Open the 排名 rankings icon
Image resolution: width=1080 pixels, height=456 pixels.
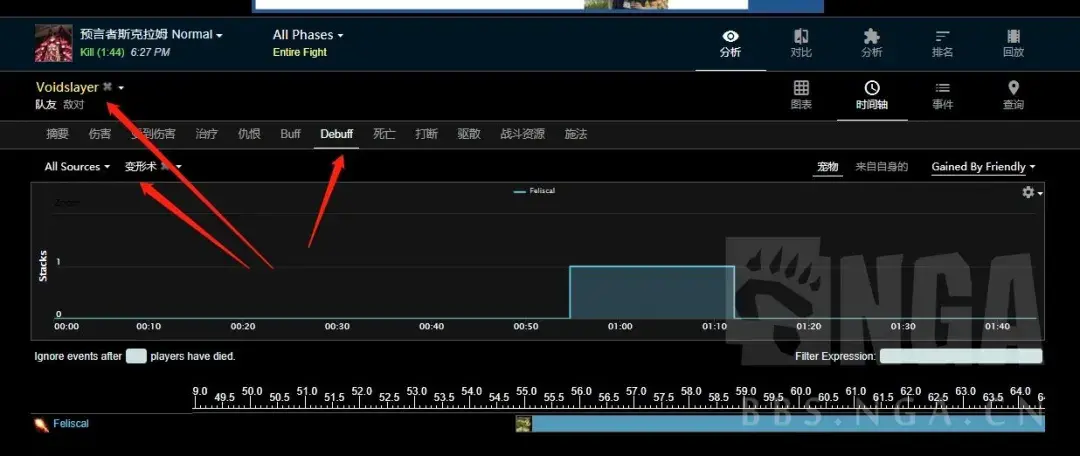point(942,37)
